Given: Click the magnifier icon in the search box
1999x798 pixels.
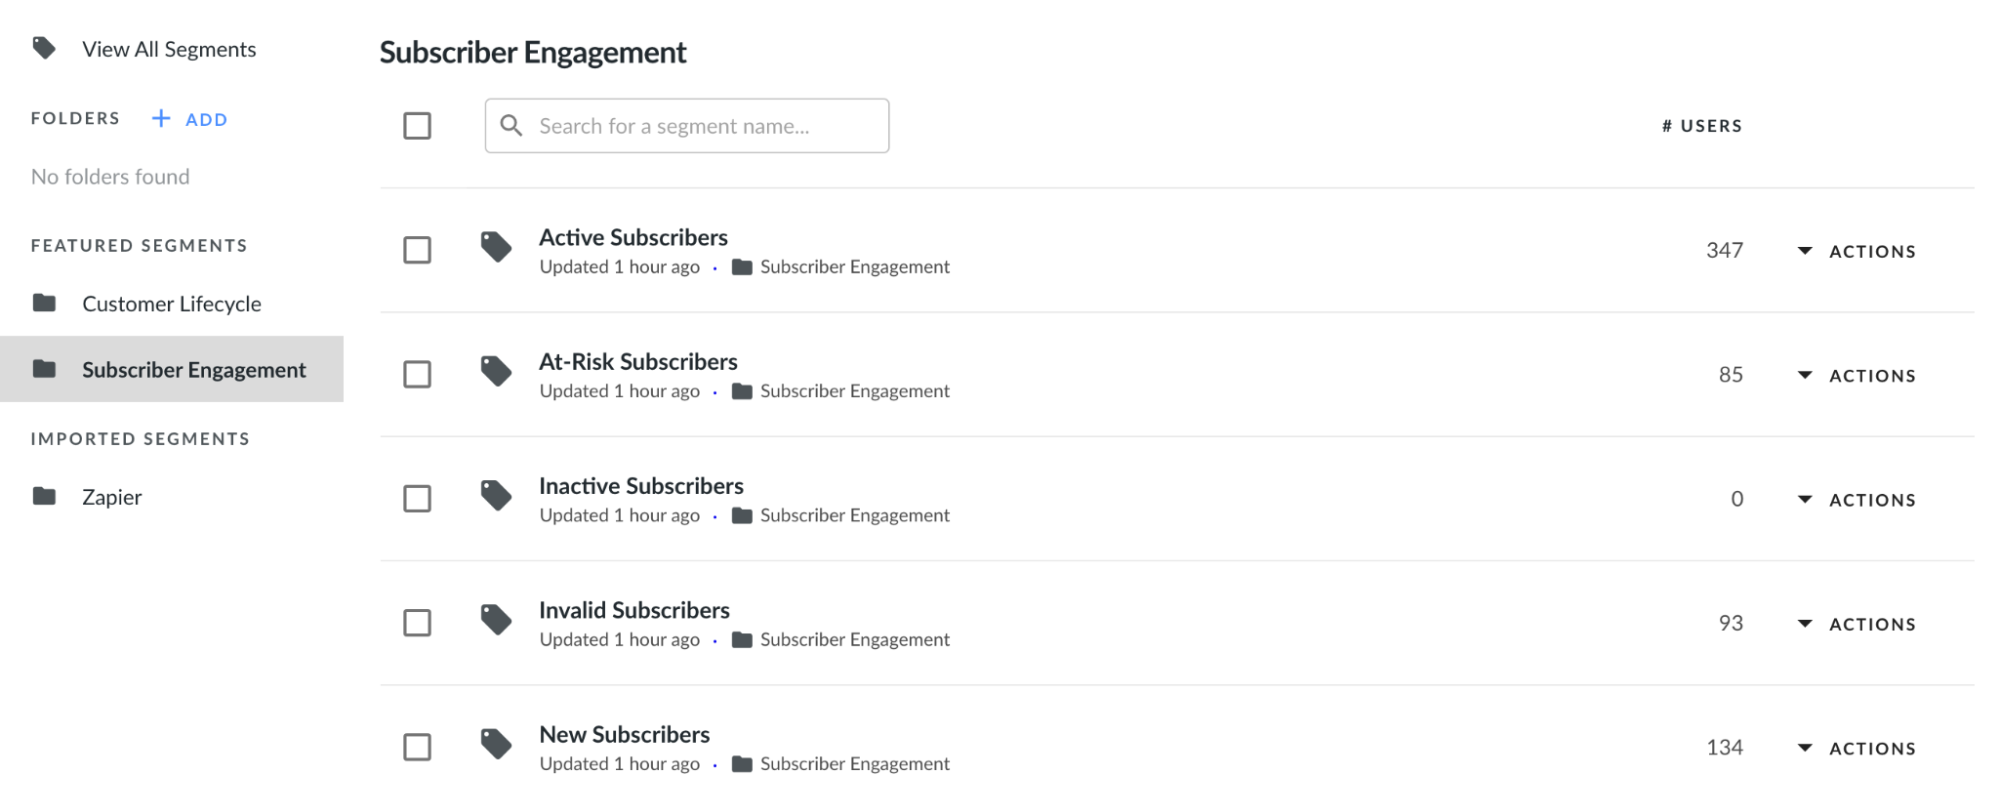Looking at the screenshot, I should pyautogui.click(x=511, y=126).
